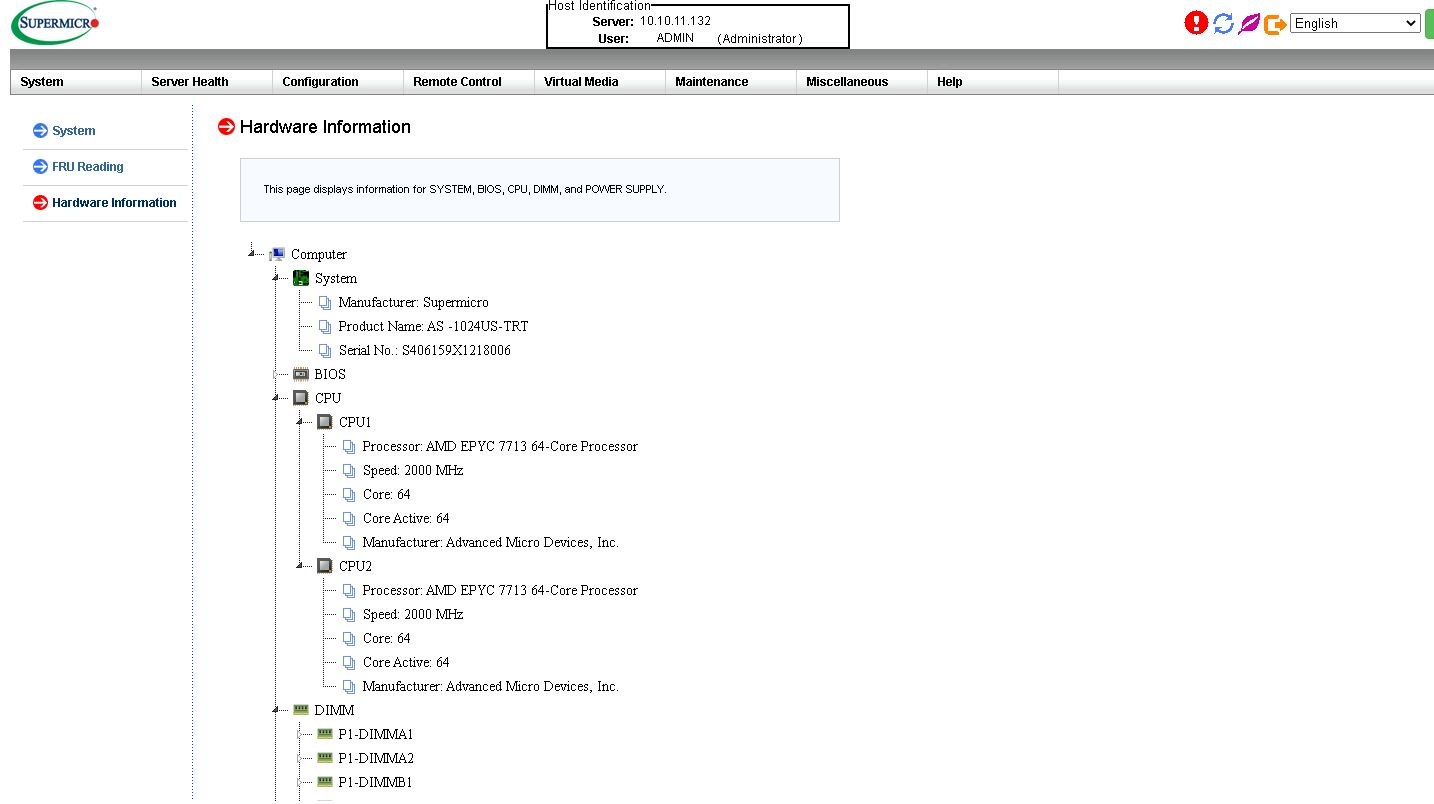
Task: Click the server IP 10.10.11.132
Action: tap(676, 20)
